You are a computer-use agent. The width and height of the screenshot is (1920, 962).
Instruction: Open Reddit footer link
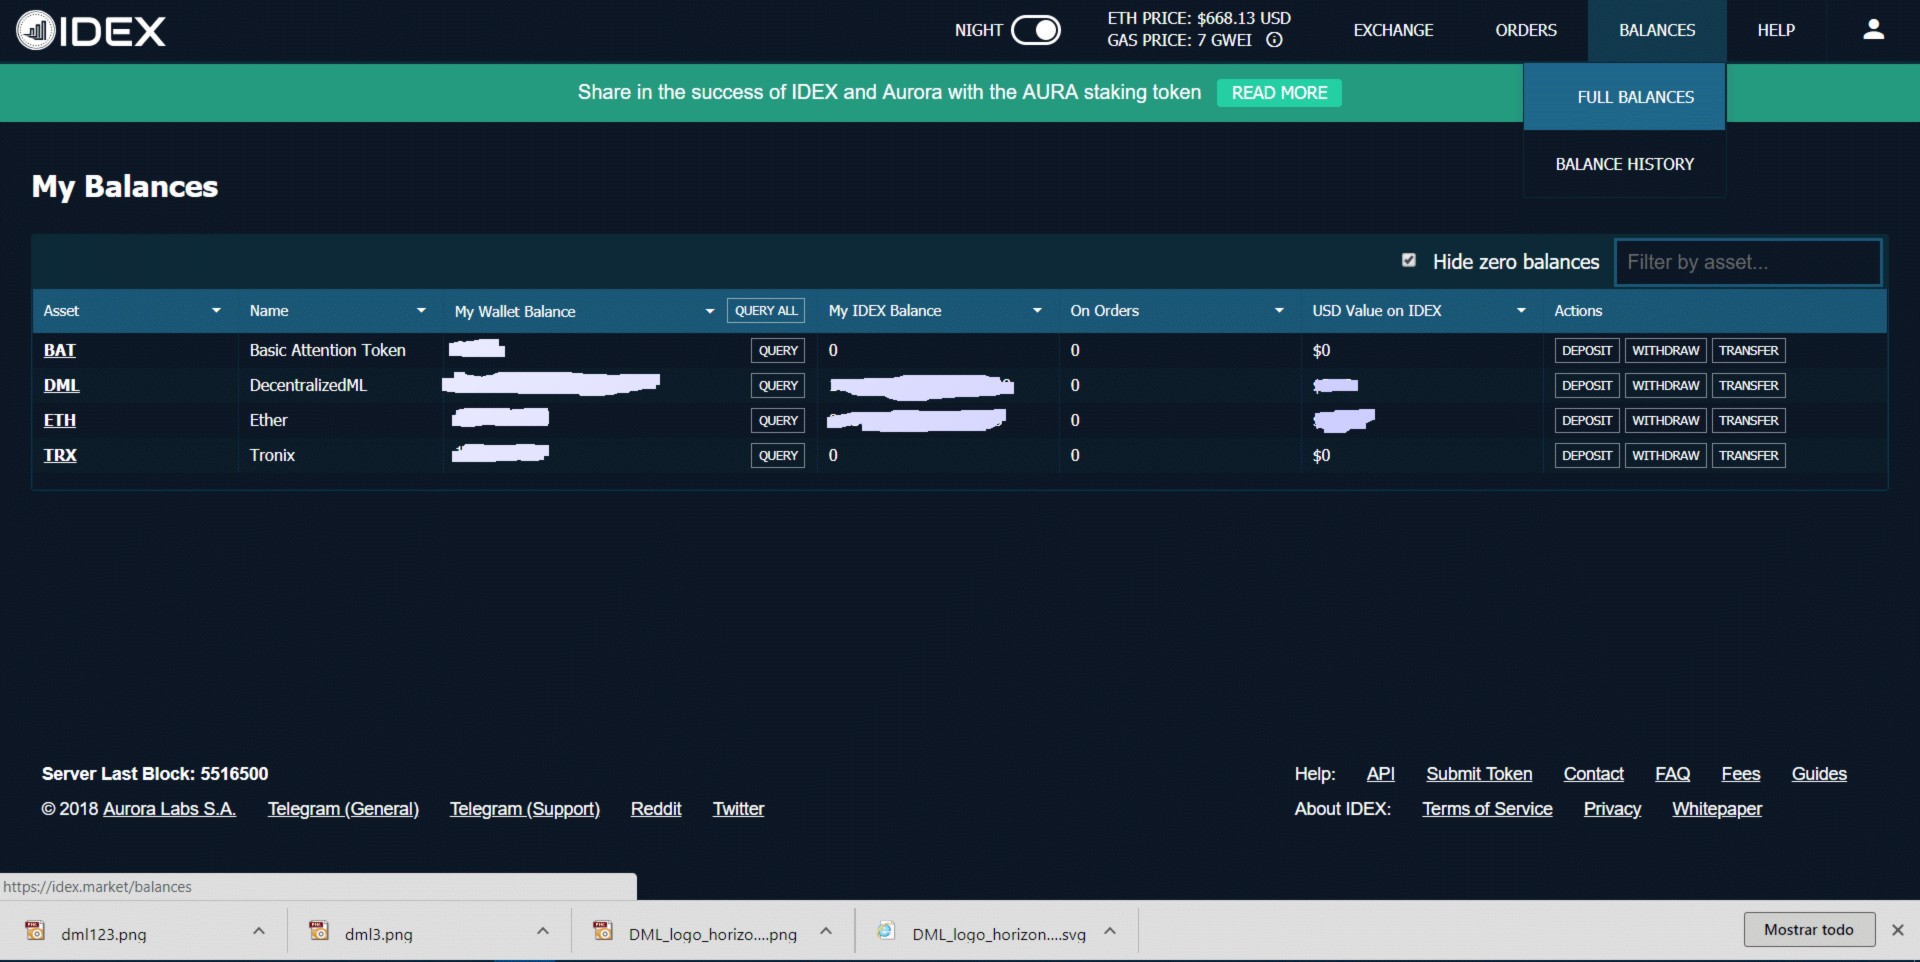coord(656,809)
